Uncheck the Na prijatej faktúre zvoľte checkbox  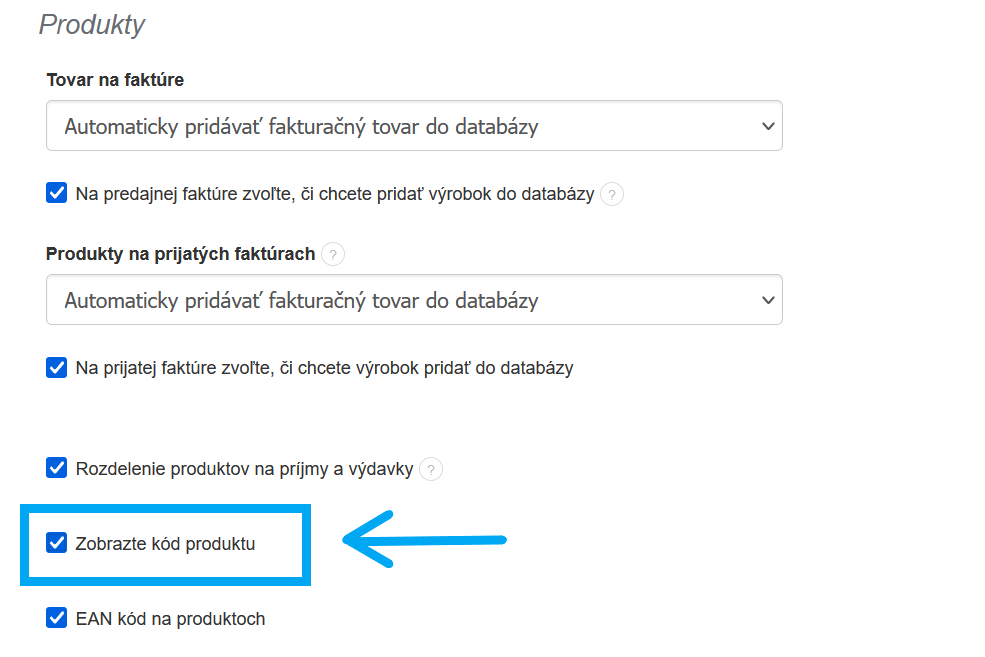click(57, 367)
